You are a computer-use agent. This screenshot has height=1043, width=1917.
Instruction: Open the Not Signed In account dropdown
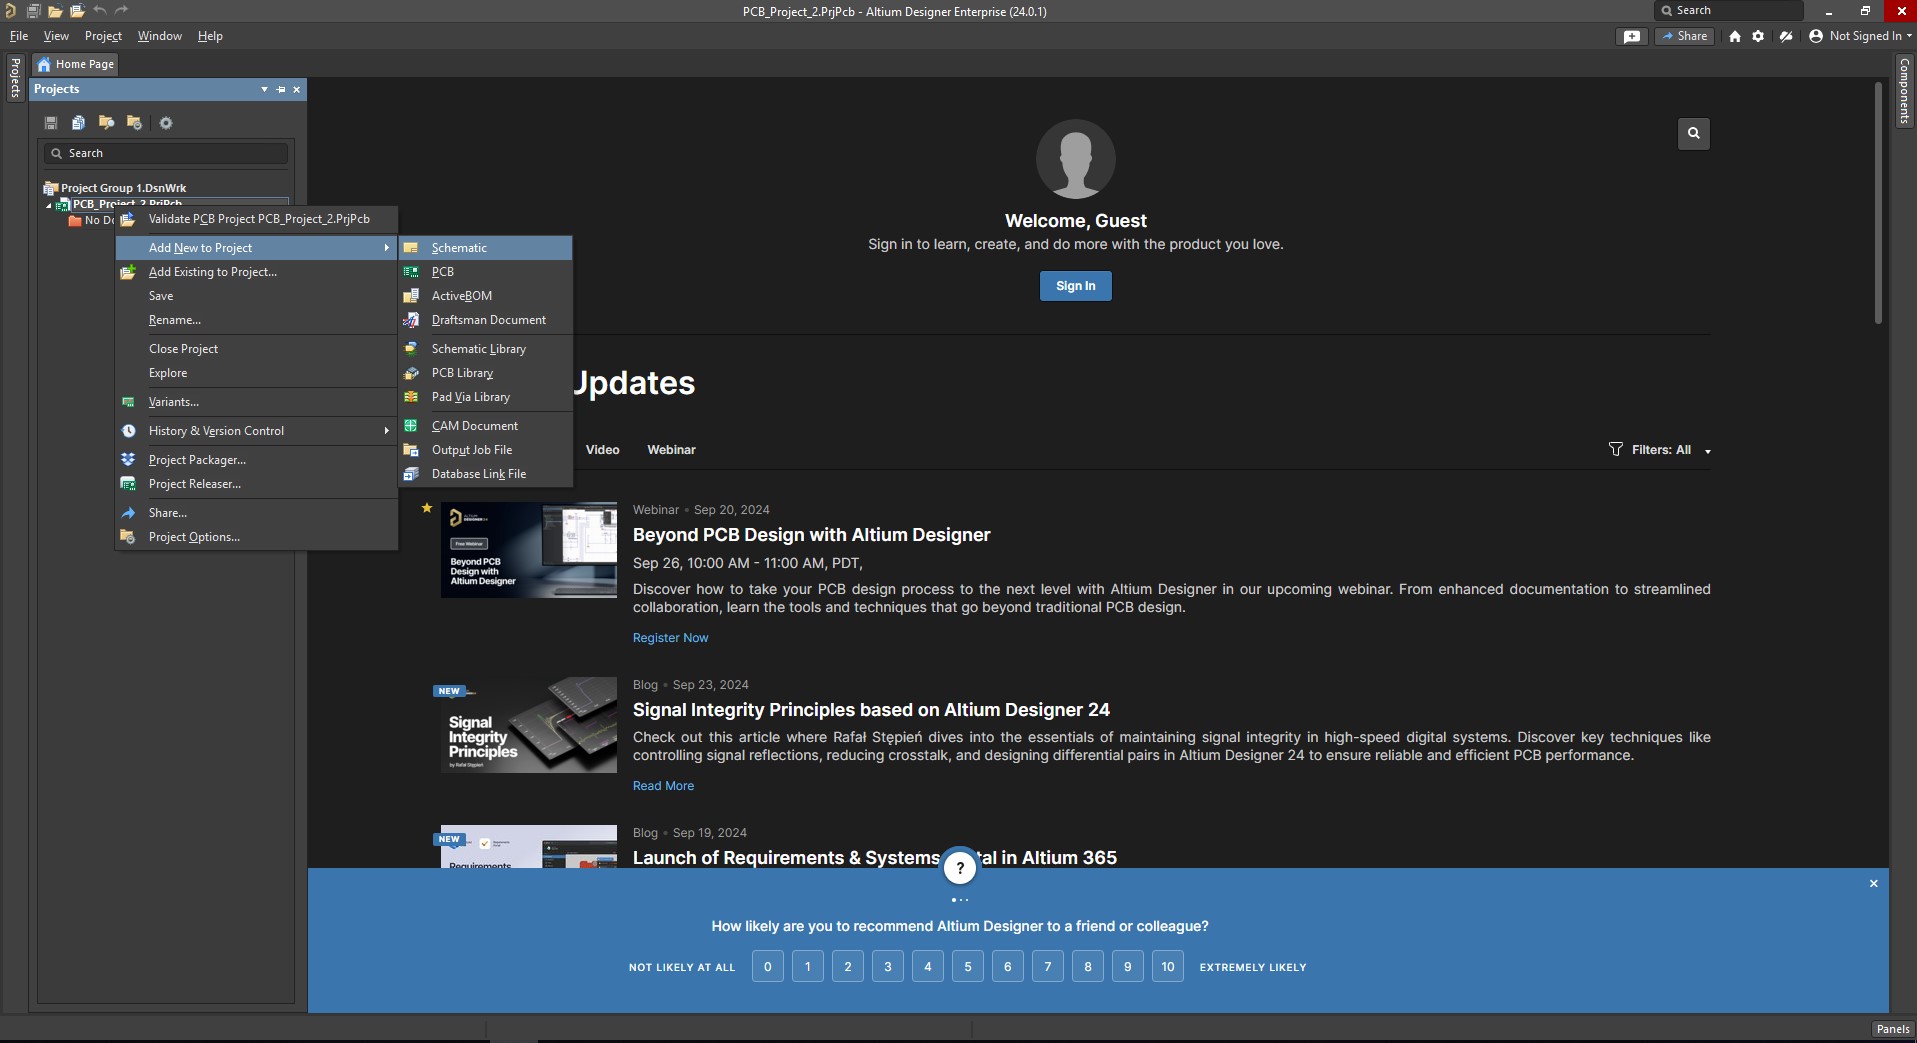[x=1860, y=36]
